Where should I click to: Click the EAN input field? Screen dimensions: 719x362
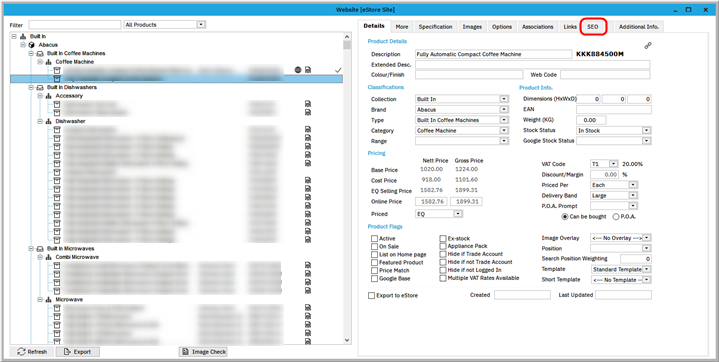click(614, 110)
